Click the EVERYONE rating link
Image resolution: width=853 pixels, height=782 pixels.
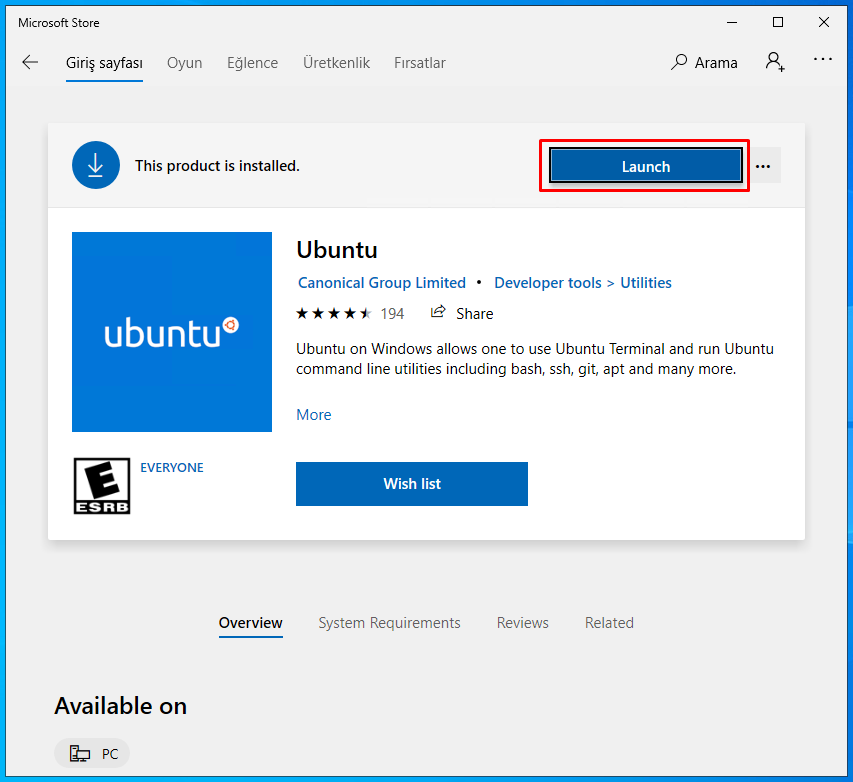(x=172, y=467)
